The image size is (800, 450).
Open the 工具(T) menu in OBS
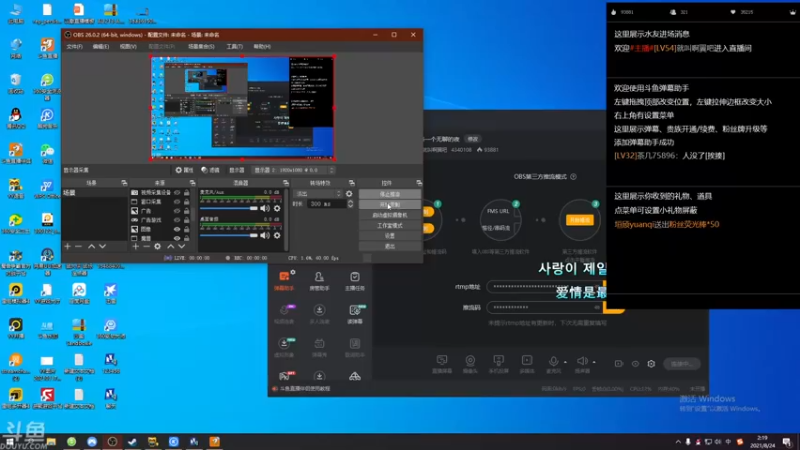(234, 46)
